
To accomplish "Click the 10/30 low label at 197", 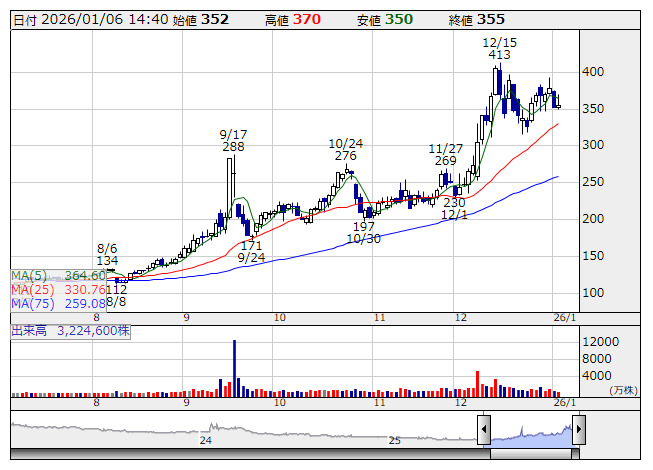I will [363, 233].
